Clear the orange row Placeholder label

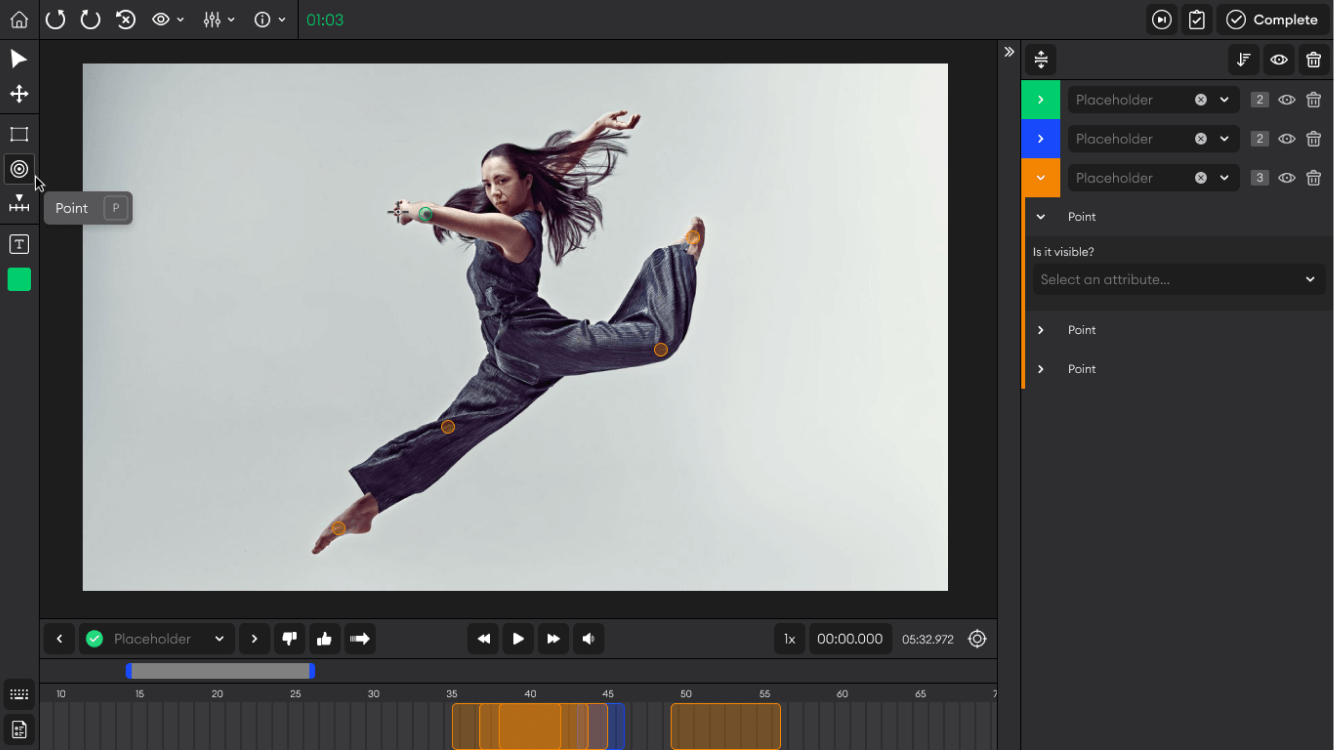[x=1201, y=178]
